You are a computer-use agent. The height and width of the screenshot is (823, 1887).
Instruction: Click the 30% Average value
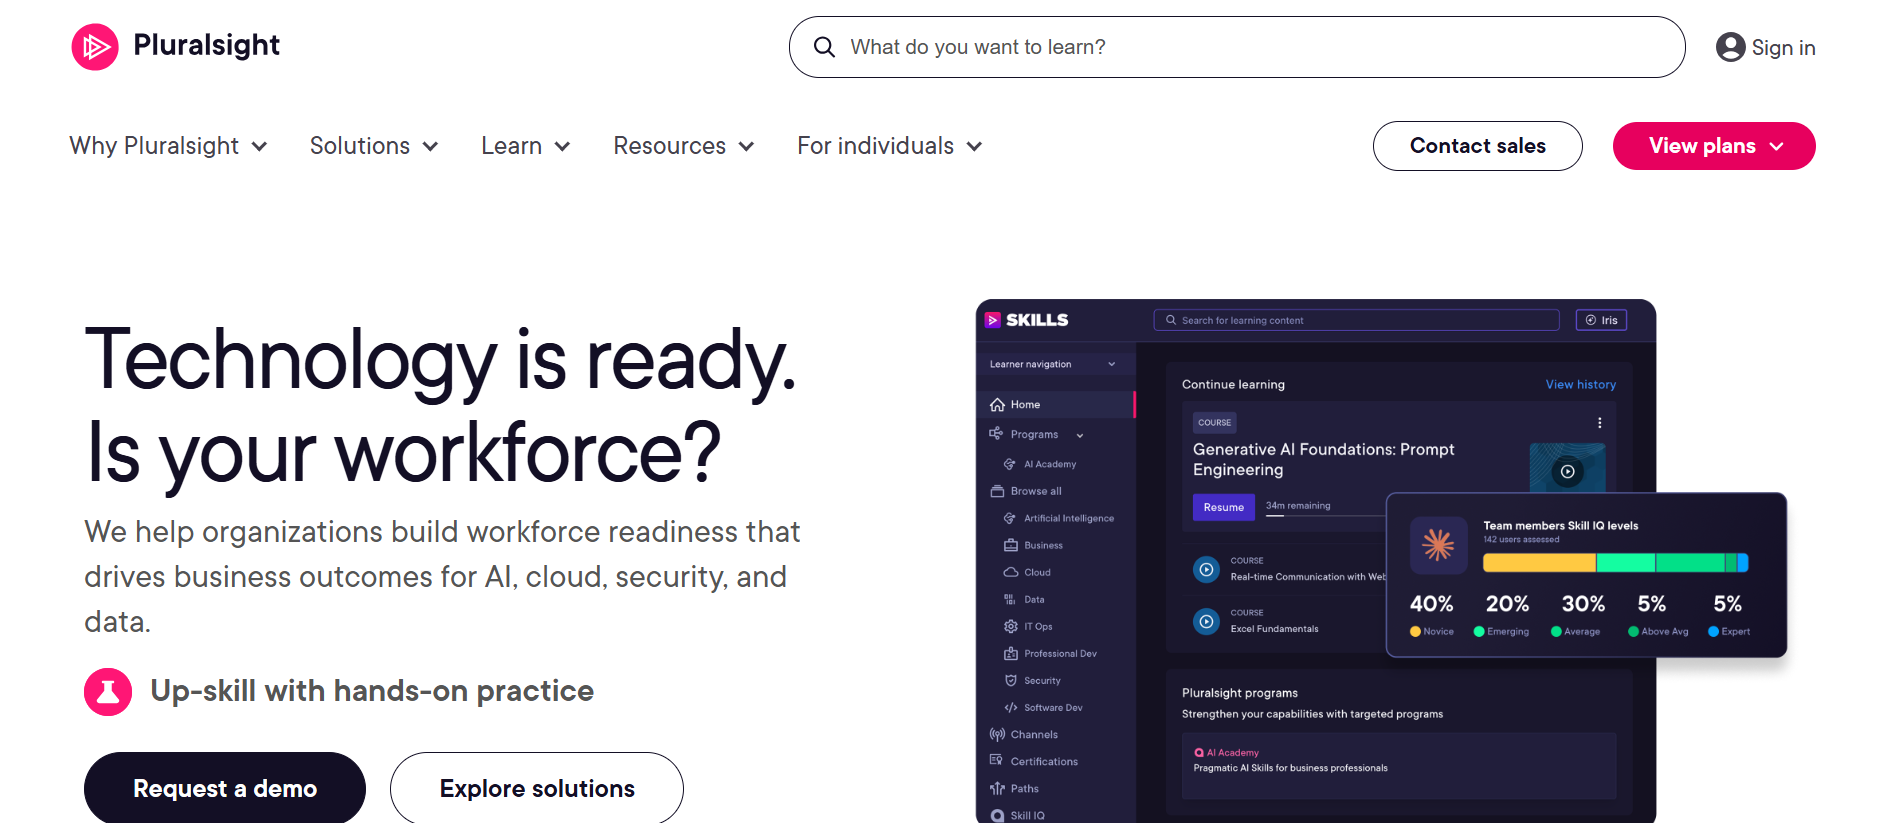point(1583,604)
